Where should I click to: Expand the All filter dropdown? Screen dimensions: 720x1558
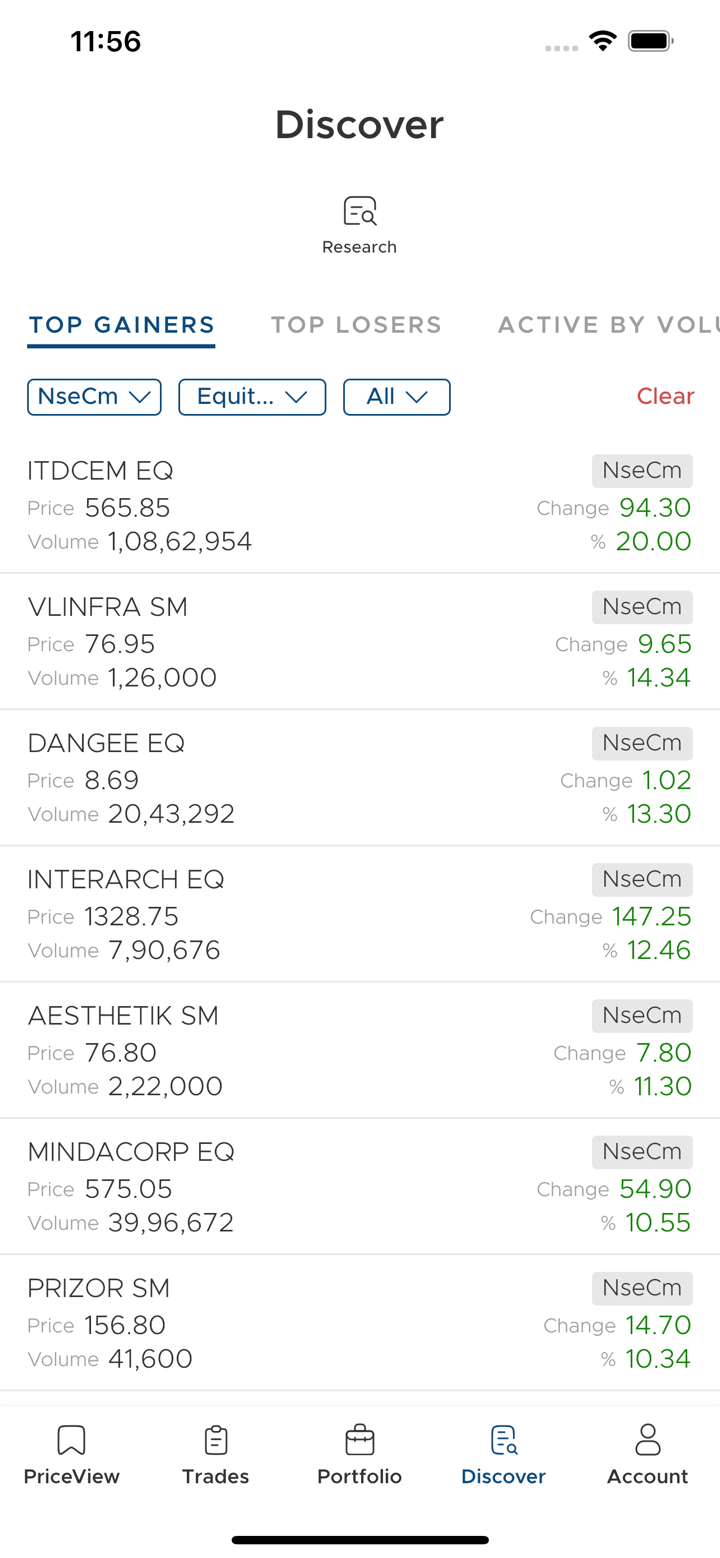[396, 397]
